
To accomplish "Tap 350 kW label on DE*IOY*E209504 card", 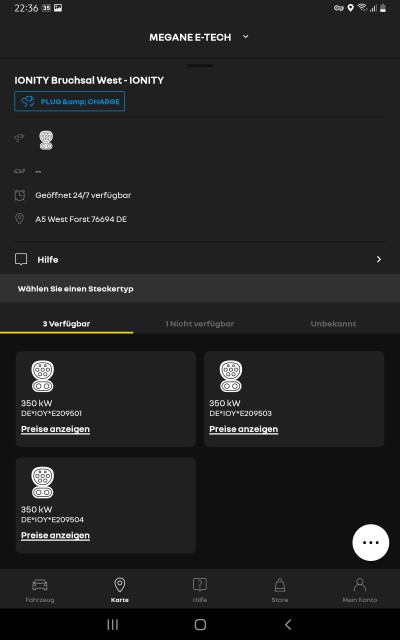I will pyautogui.click(x=36, y=509).
